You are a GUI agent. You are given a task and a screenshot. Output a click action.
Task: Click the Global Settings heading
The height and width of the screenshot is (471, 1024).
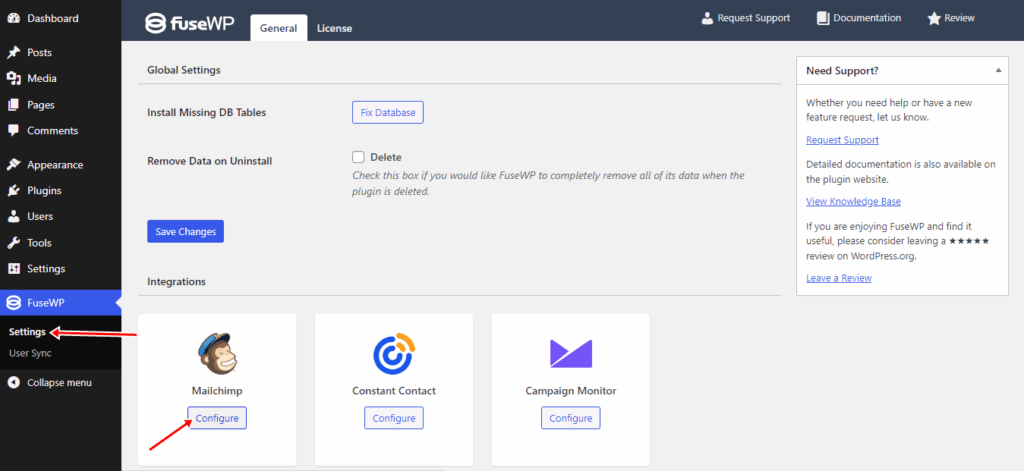coord(184,70)
